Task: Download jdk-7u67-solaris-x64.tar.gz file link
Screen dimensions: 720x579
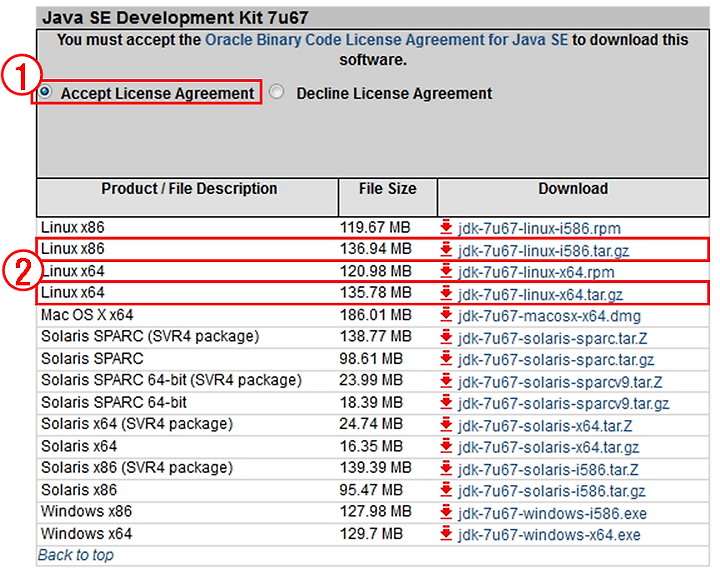Action: pos(549,448)
